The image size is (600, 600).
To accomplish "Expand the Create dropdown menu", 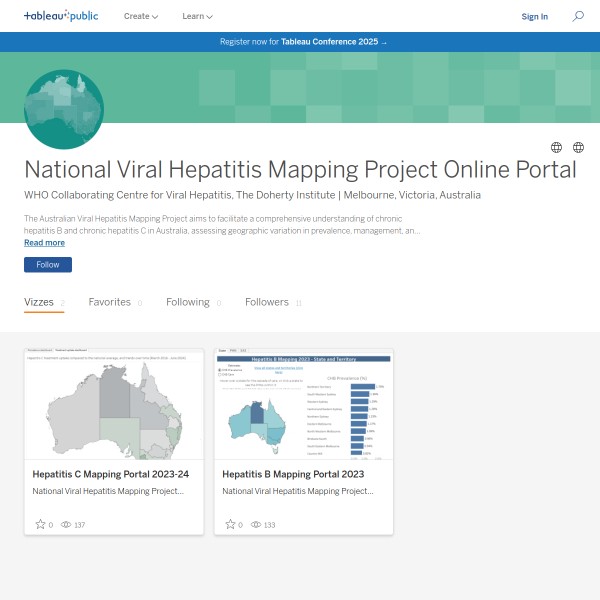I will [141, 16].
